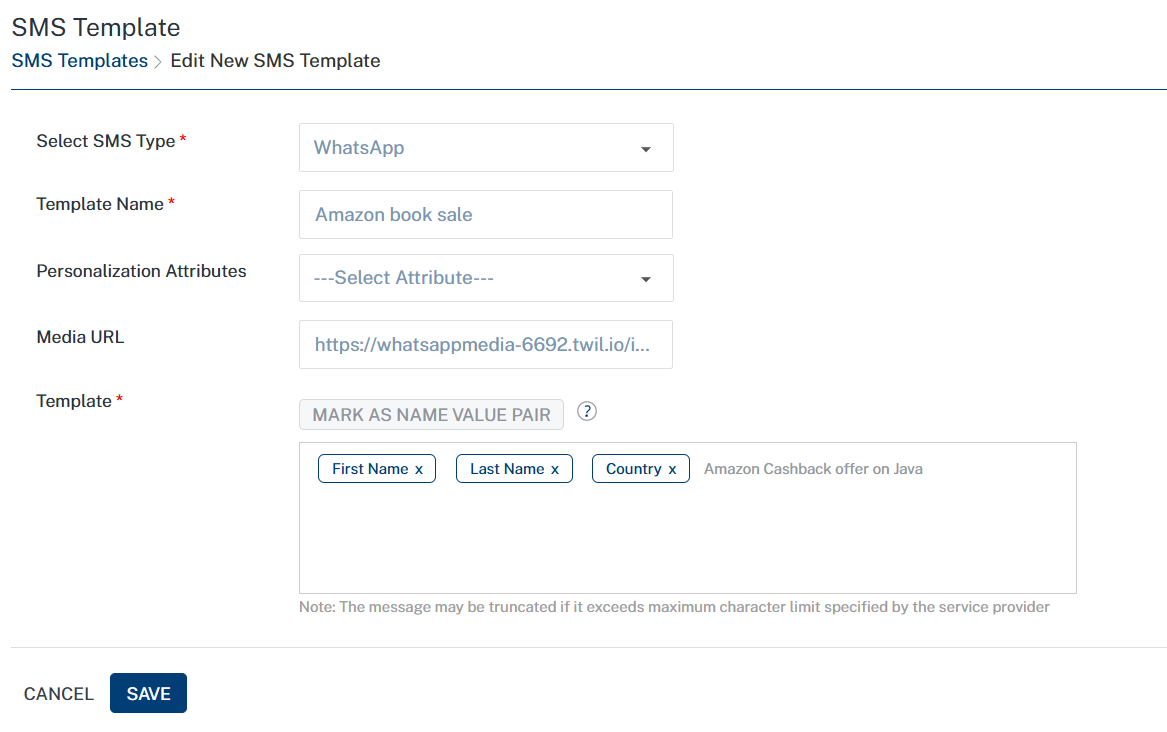Click the Amazon Cashback offer text
Image resolution: width=1167 pixels, height=732 pixels.
813,469
